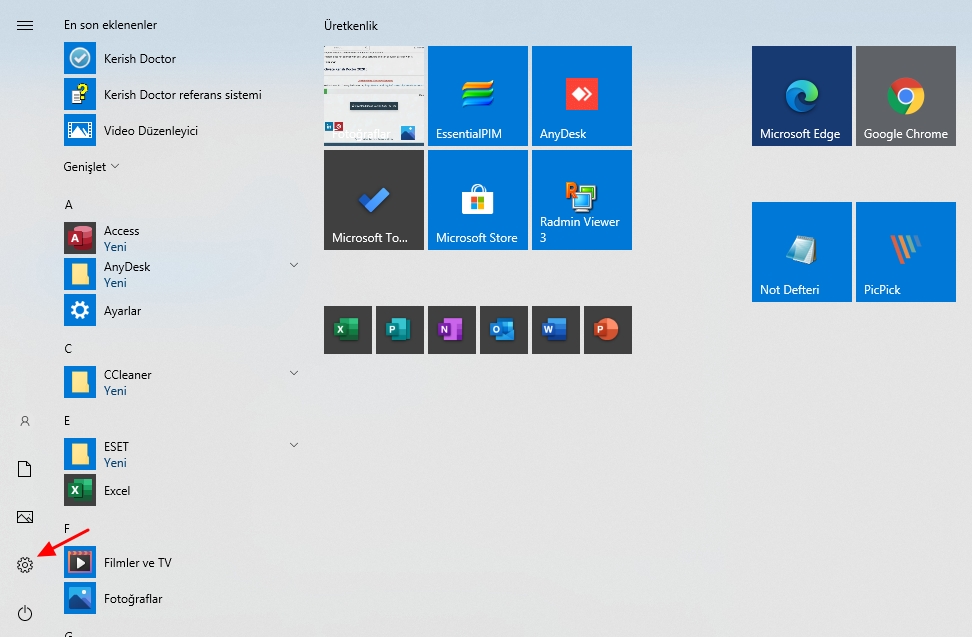The image size is (972, 637).
Task: Open the small Word tile
Action: [x=556, y=330]
